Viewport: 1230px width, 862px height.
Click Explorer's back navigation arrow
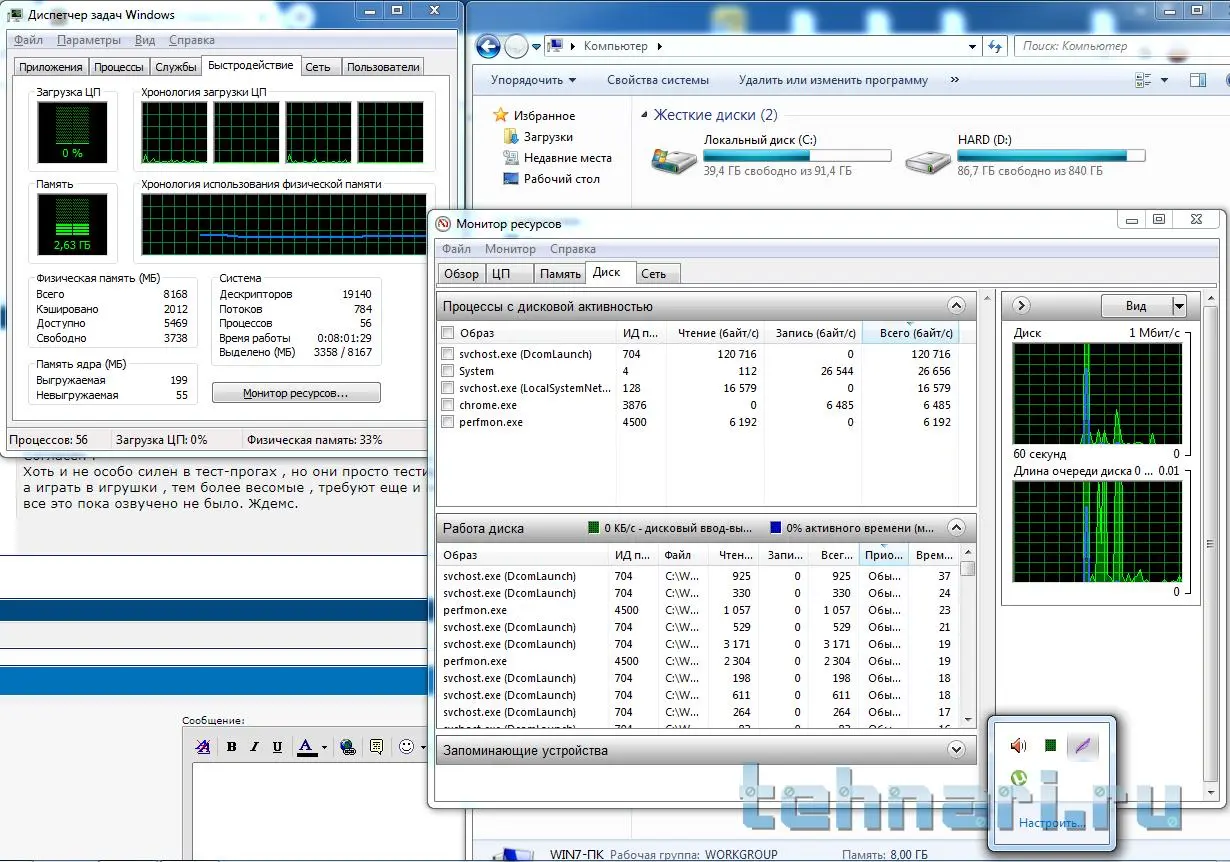click(x=488, y=46)
